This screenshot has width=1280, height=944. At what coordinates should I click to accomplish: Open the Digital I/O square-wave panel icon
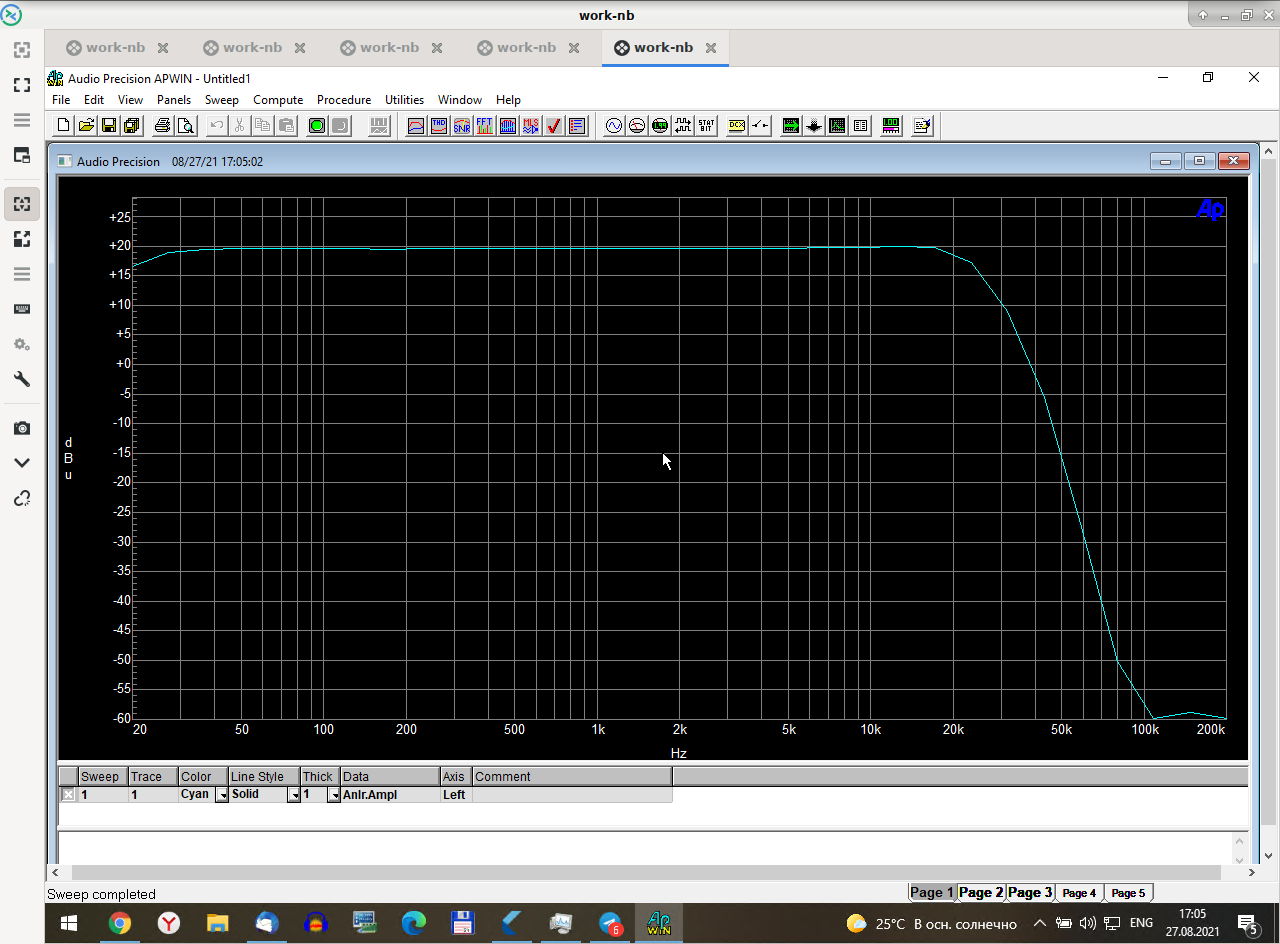683,125
